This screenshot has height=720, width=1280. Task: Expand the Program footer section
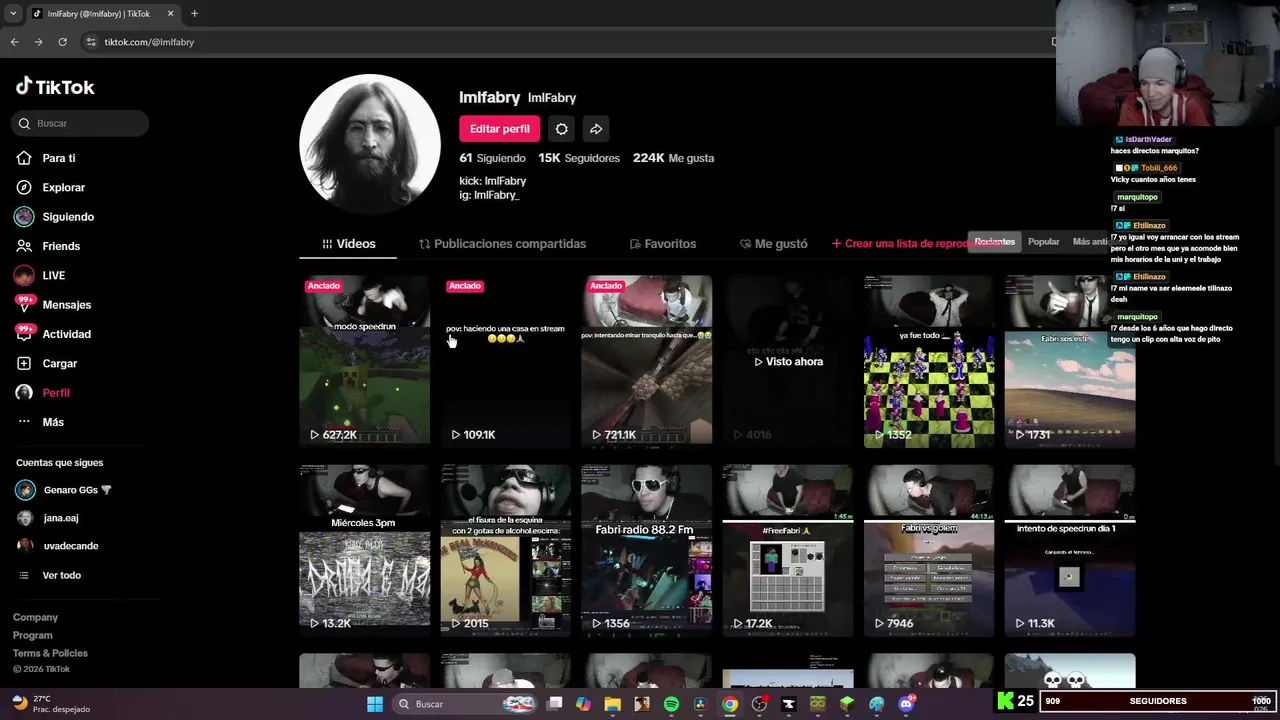click(32, 635)
